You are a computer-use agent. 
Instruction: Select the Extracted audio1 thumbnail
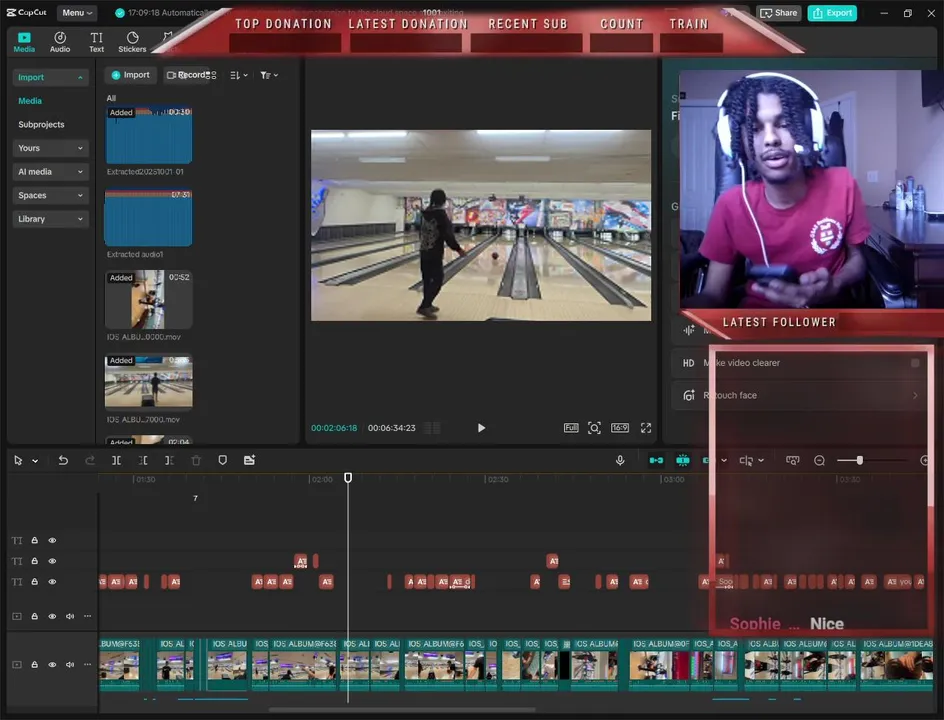149,218
